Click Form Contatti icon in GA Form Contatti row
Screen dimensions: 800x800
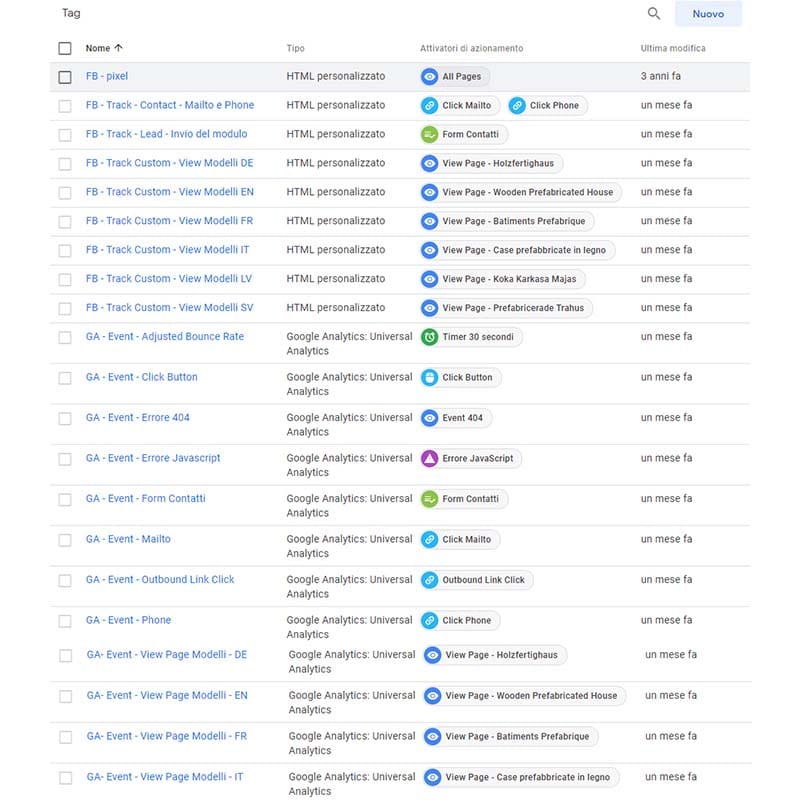click(x=430, y=499)
